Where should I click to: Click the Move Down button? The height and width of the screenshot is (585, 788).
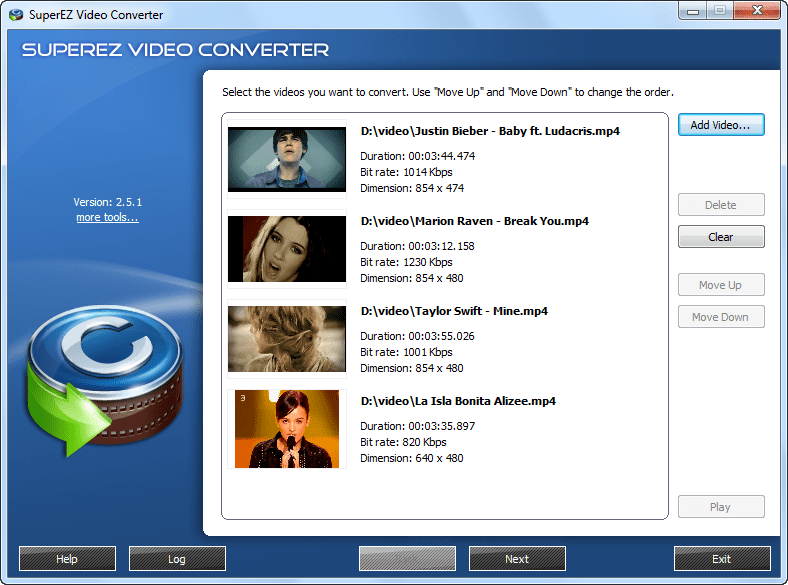point(720,317)
